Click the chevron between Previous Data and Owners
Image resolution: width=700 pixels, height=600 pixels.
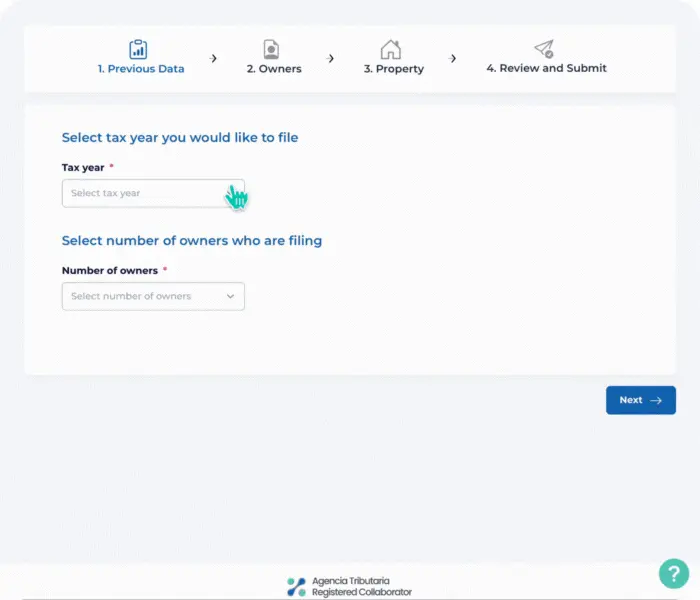[x=214, y=59]
